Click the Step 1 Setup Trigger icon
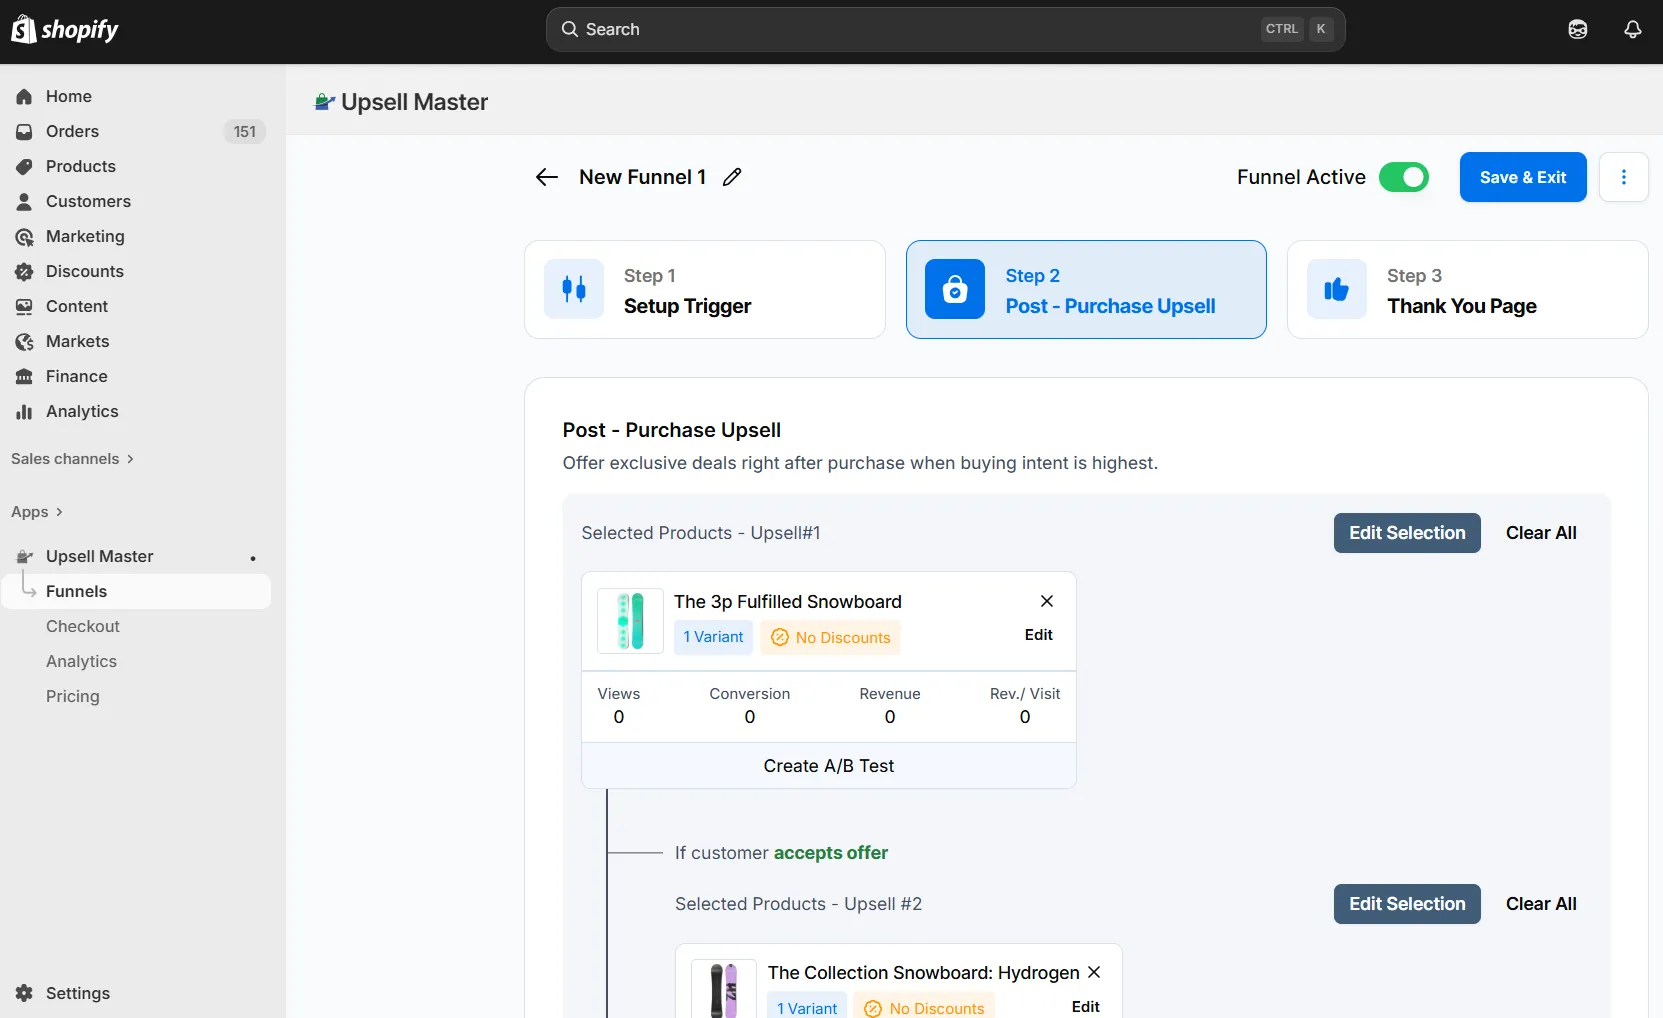 (573, 289)
